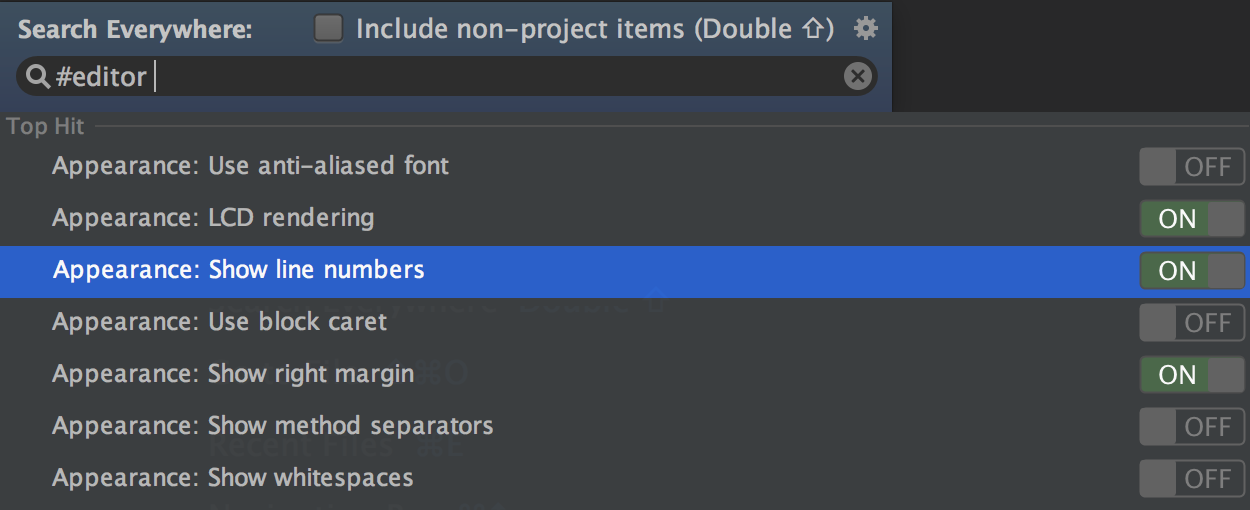The width and height of the screenshot is (1250, 510).
Task: Turn off LCD rendering toggle
Action: tap(1192, 219)
